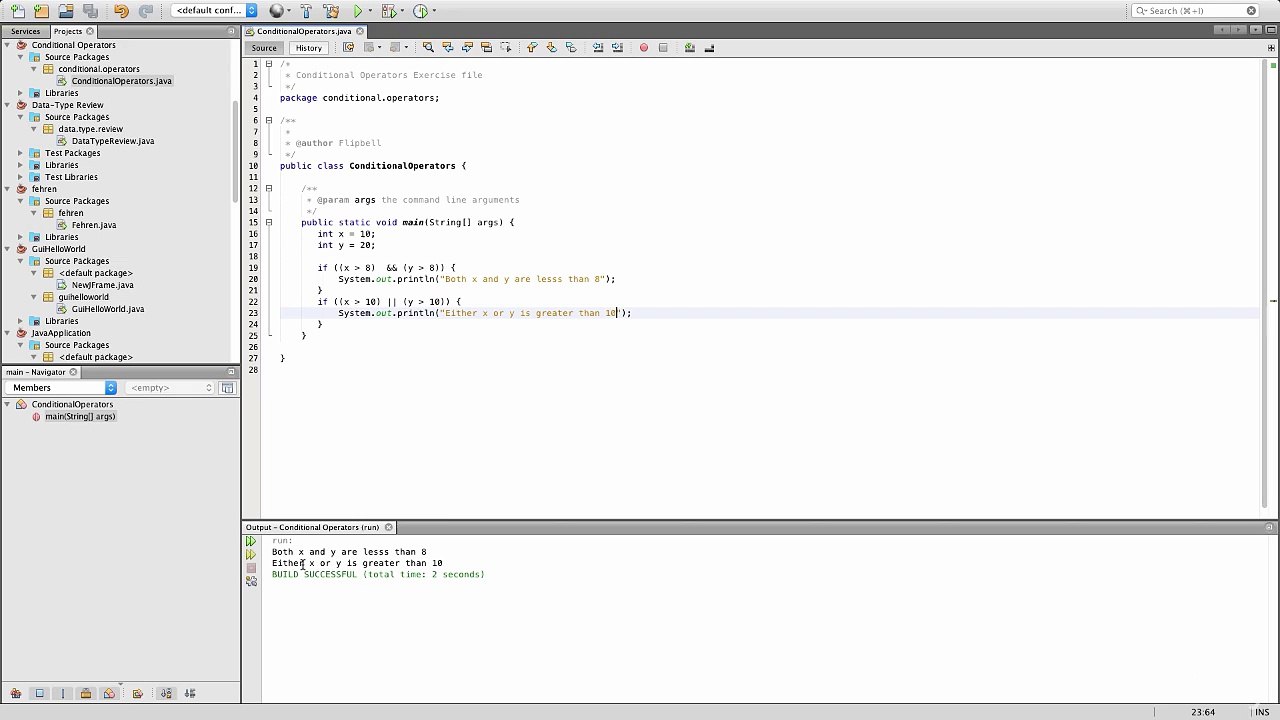This screenshot has width=1280, height=720.
Task: Click the Last Edit icon in editor toolbar
Action: point(348,47)
